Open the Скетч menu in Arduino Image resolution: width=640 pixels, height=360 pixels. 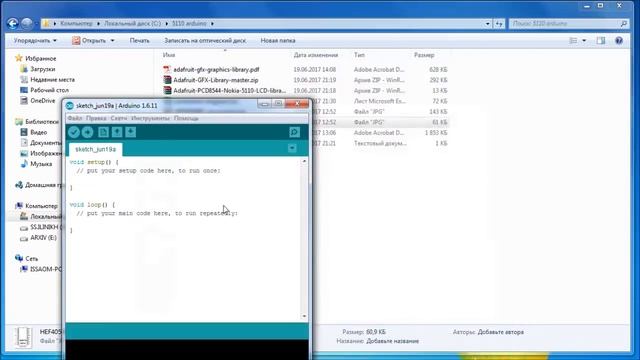119,118
